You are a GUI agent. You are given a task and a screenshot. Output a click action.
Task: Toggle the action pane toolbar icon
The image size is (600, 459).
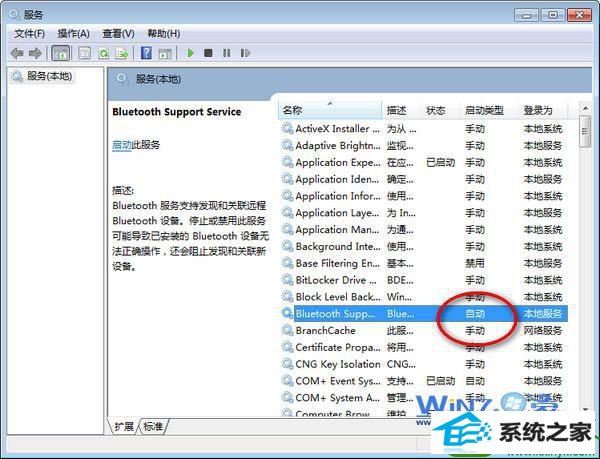(x=165, y=53)
